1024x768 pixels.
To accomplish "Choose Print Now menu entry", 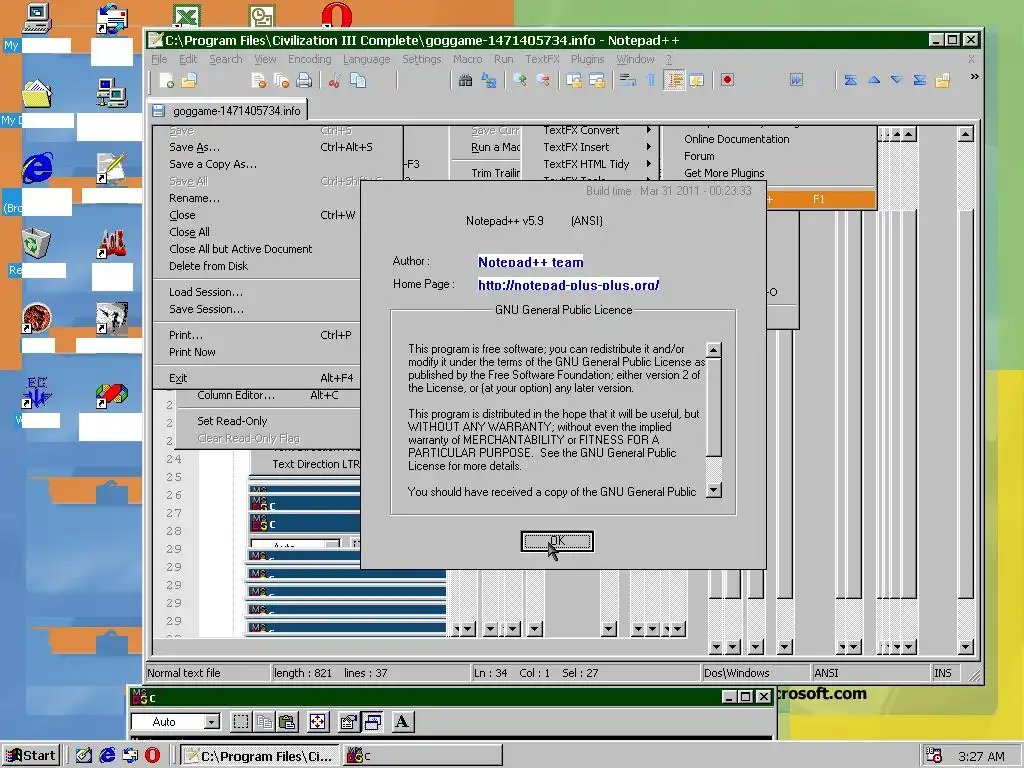I will 258,352.
